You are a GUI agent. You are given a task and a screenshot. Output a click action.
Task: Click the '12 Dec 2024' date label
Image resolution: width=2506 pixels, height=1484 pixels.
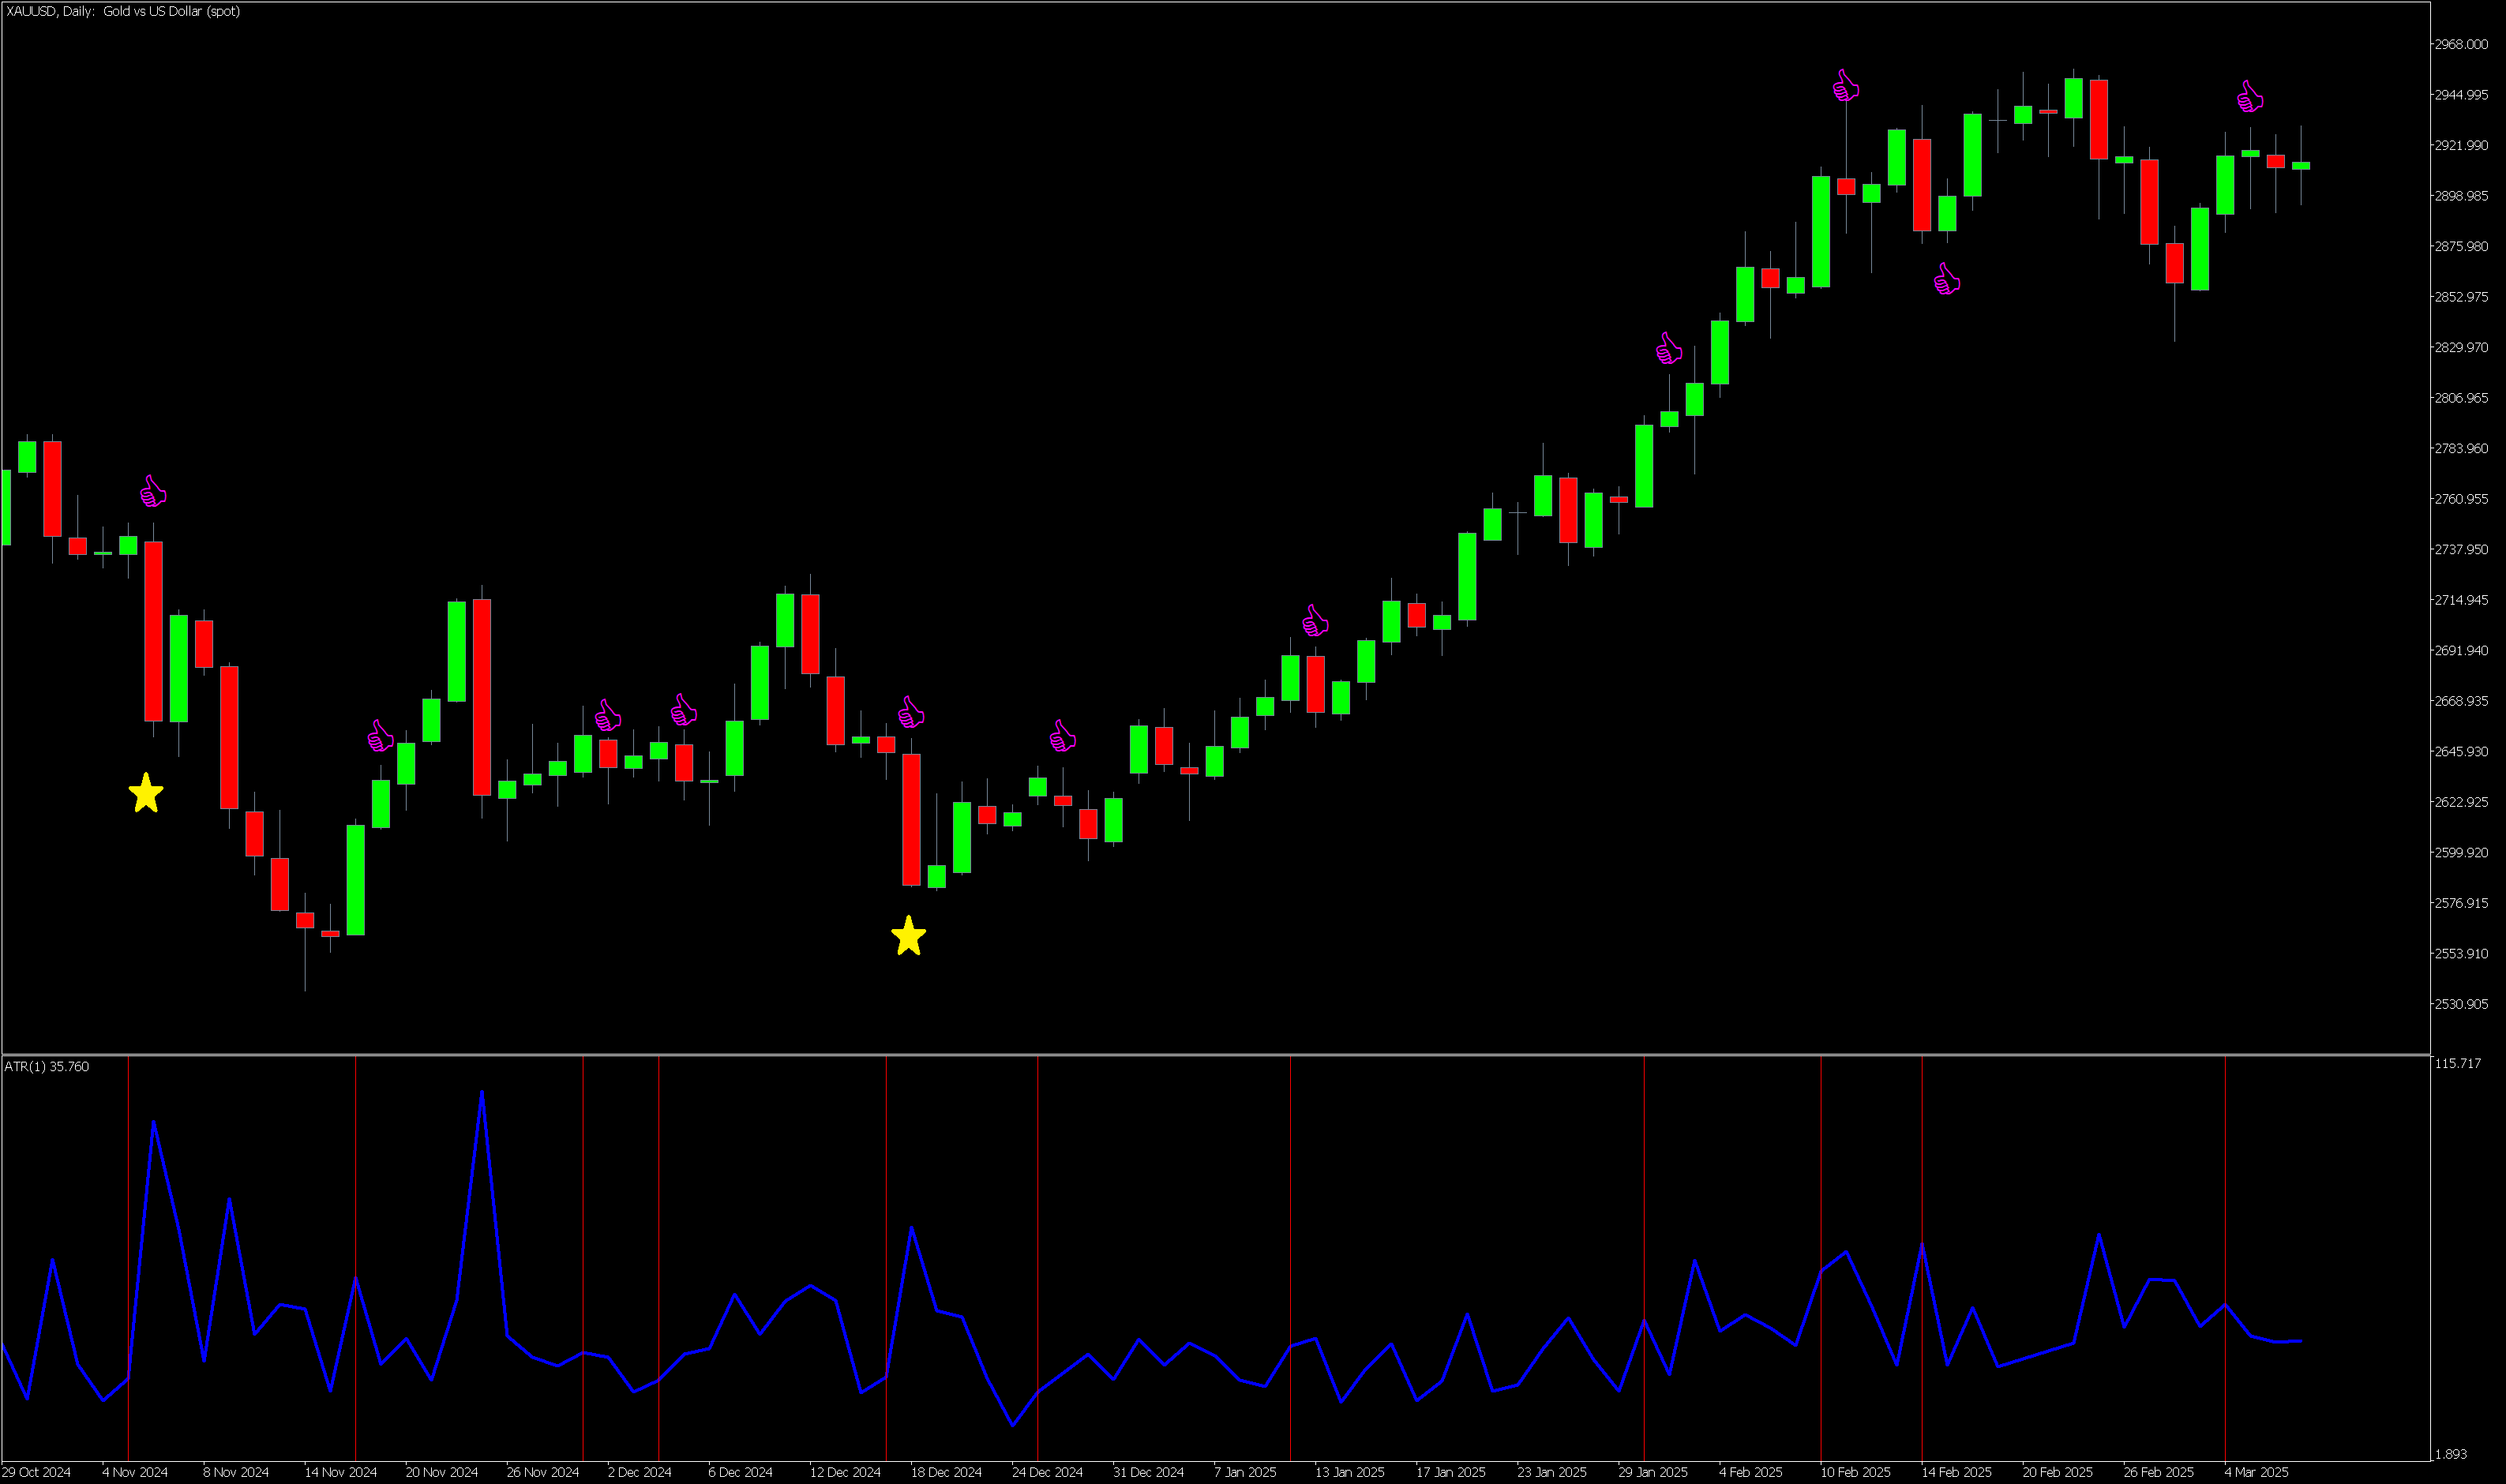[846, 1472]
